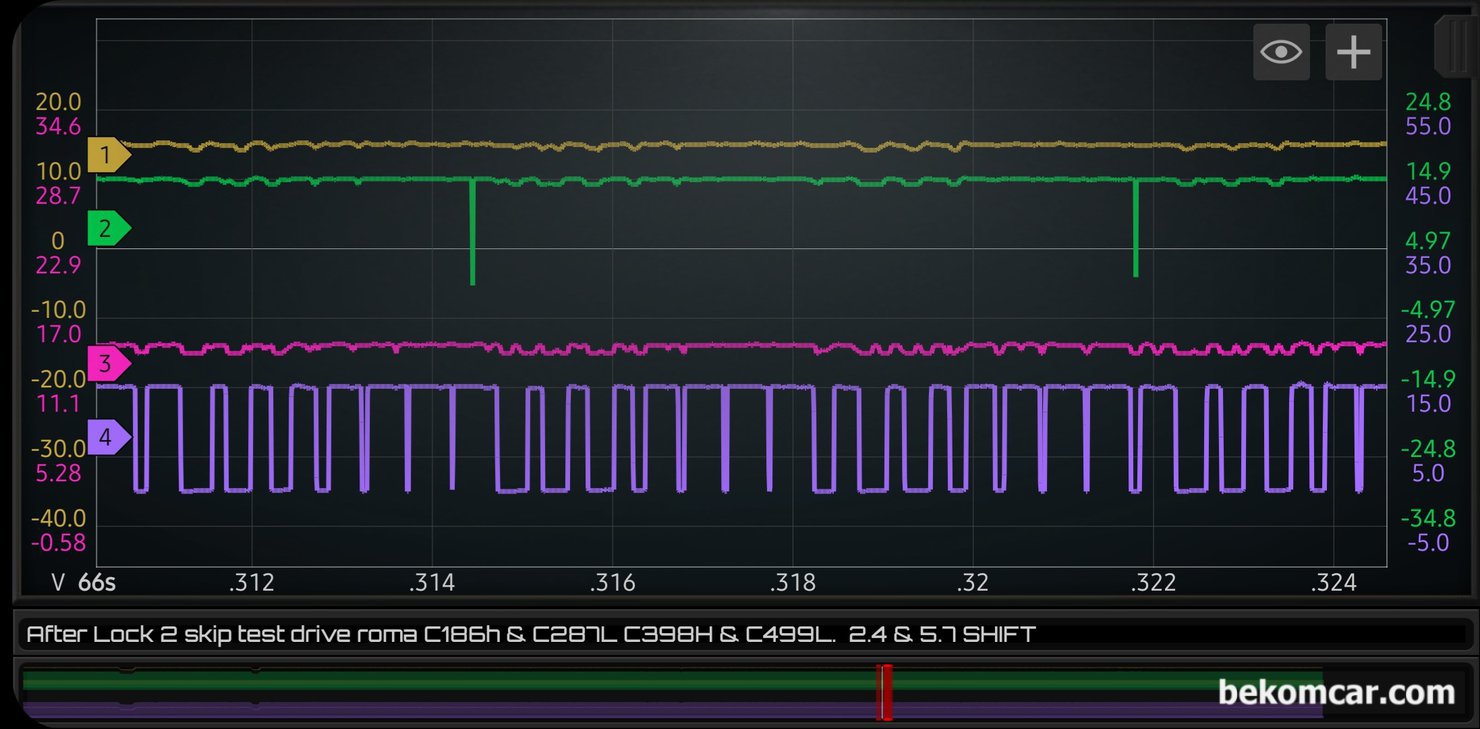Viewport: 1480px width, 729px height.
Task: Click the red position marker in overview bar
Action: click(x=884, y=692)
